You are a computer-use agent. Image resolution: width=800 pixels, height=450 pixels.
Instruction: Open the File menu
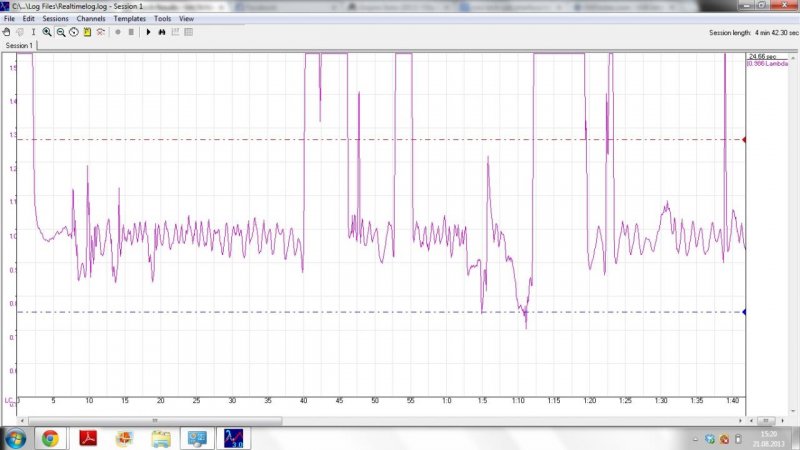(x=10, y=19)
